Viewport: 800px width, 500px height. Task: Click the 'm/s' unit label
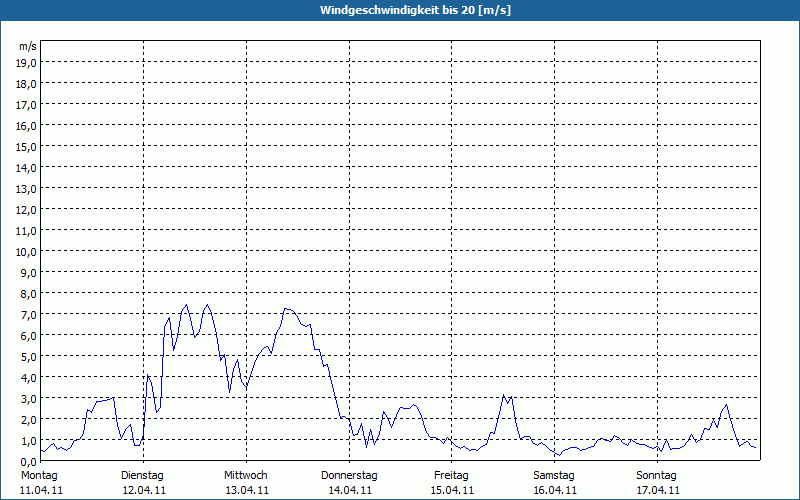[28, 46]
